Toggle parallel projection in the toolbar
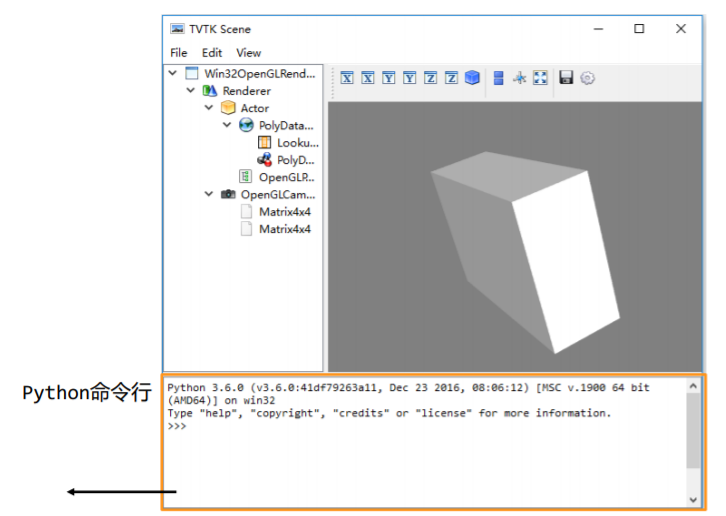This screenshot has height=516, width=726. [498, 78]
